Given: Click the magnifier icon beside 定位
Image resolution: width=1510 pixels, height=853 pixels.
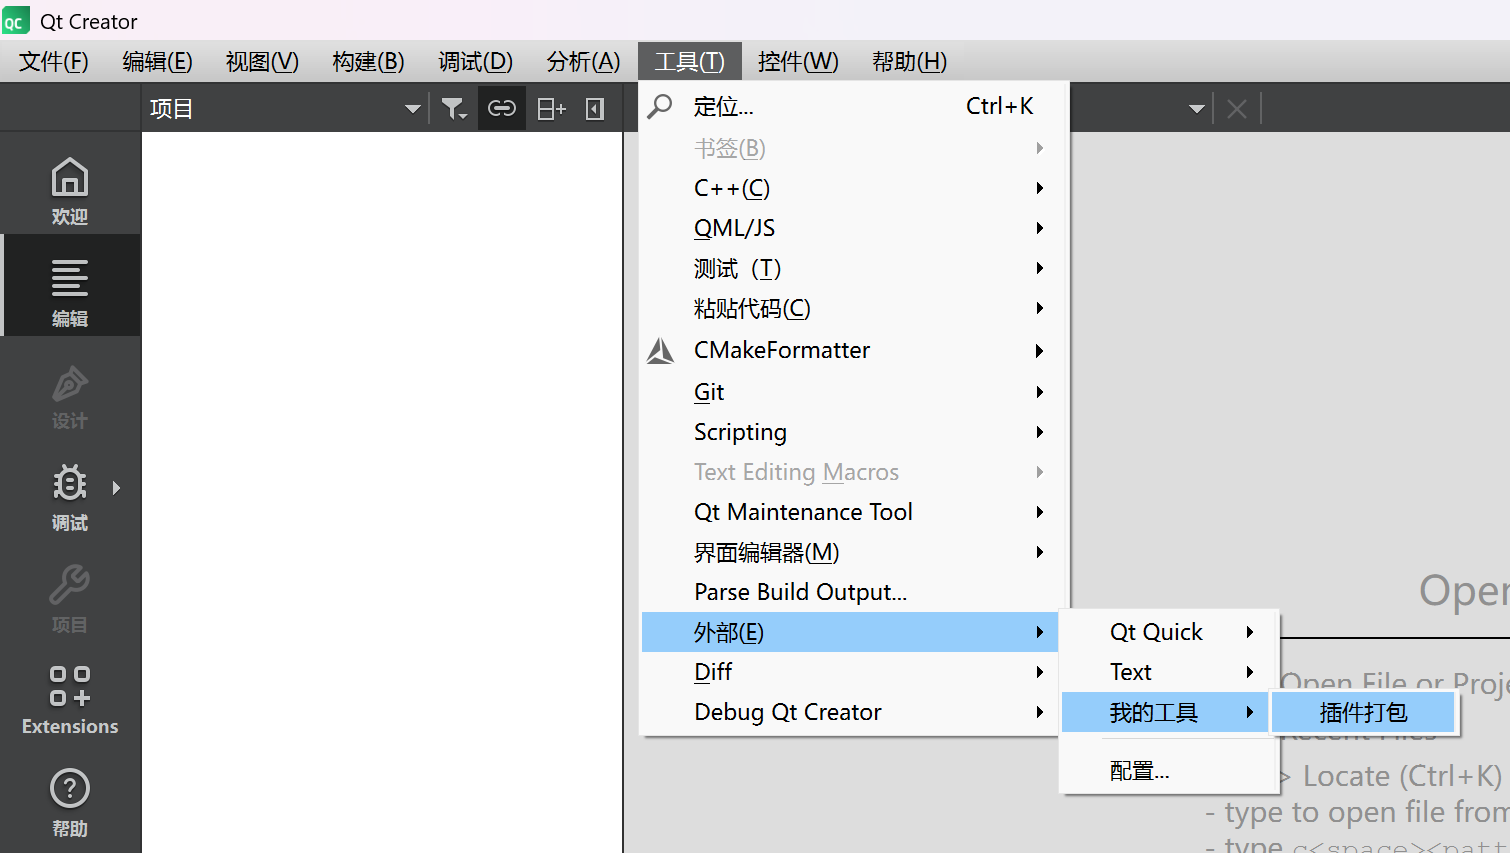Looking at the screenshot, I should 660,106.
